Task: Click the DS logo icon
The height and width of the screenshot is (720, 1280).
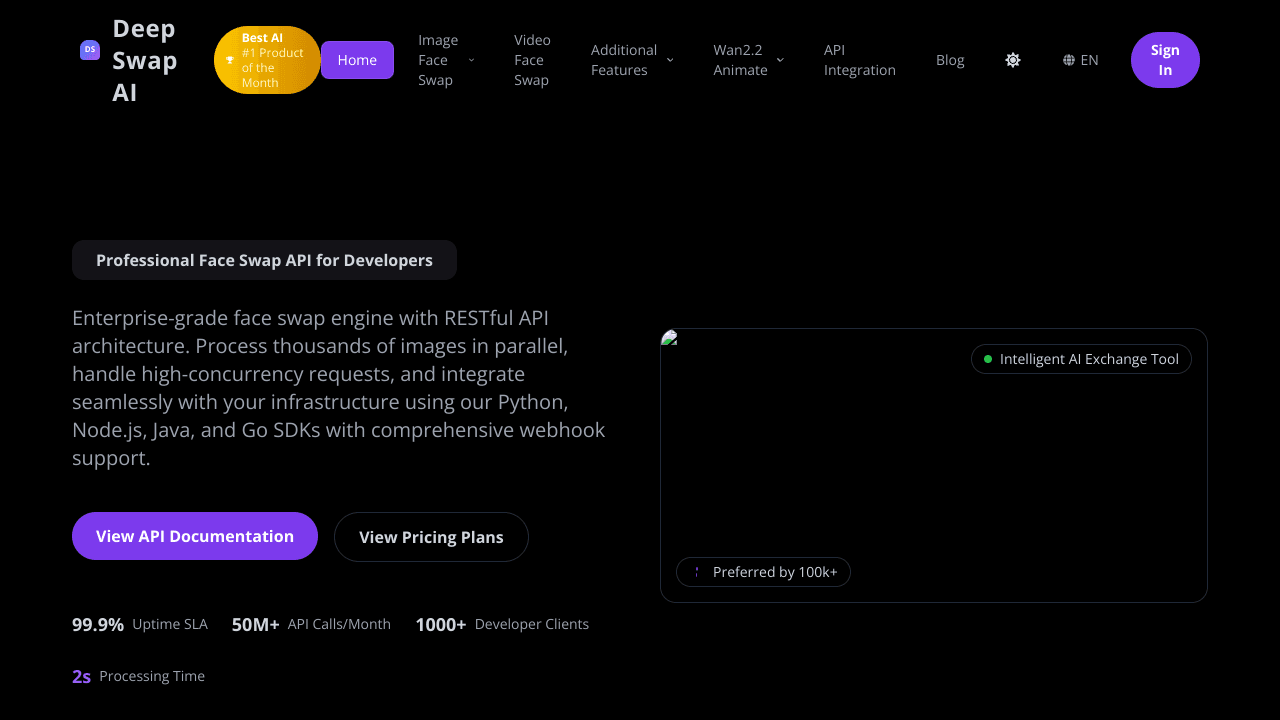Action: click(x=90, y=50)
